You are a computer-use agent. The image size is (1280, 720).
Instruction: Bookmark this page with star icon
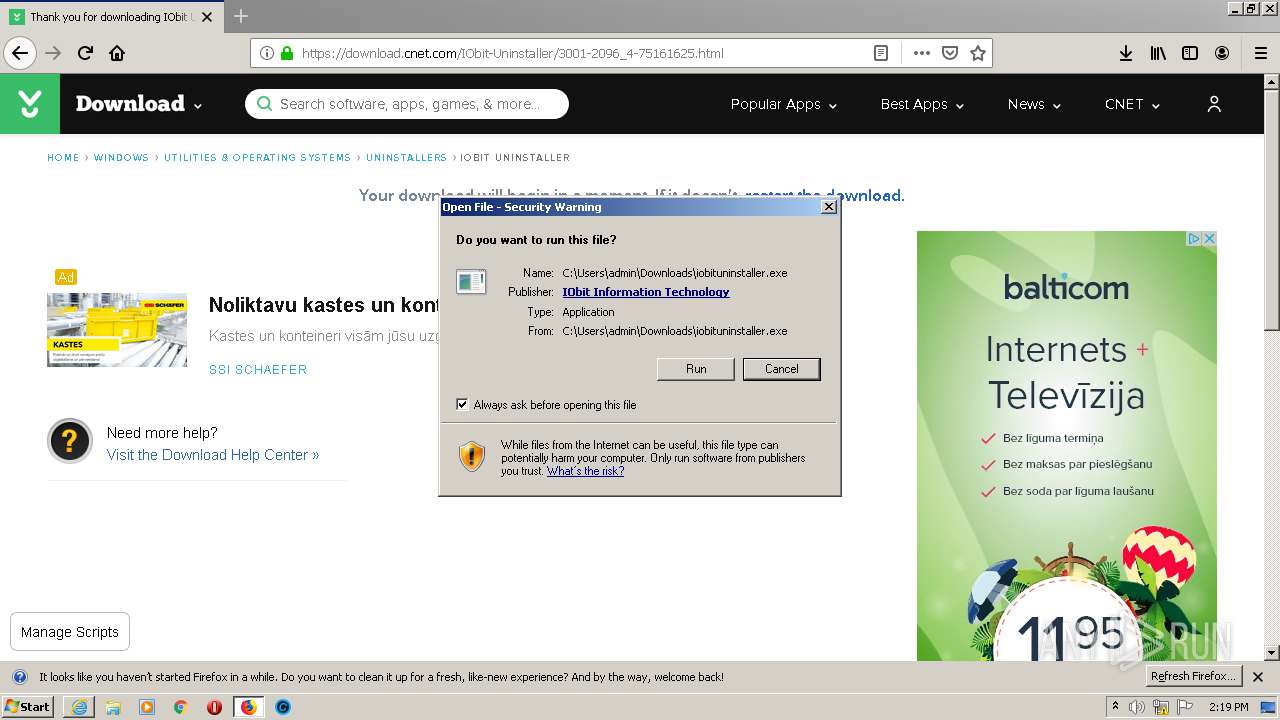978,53
